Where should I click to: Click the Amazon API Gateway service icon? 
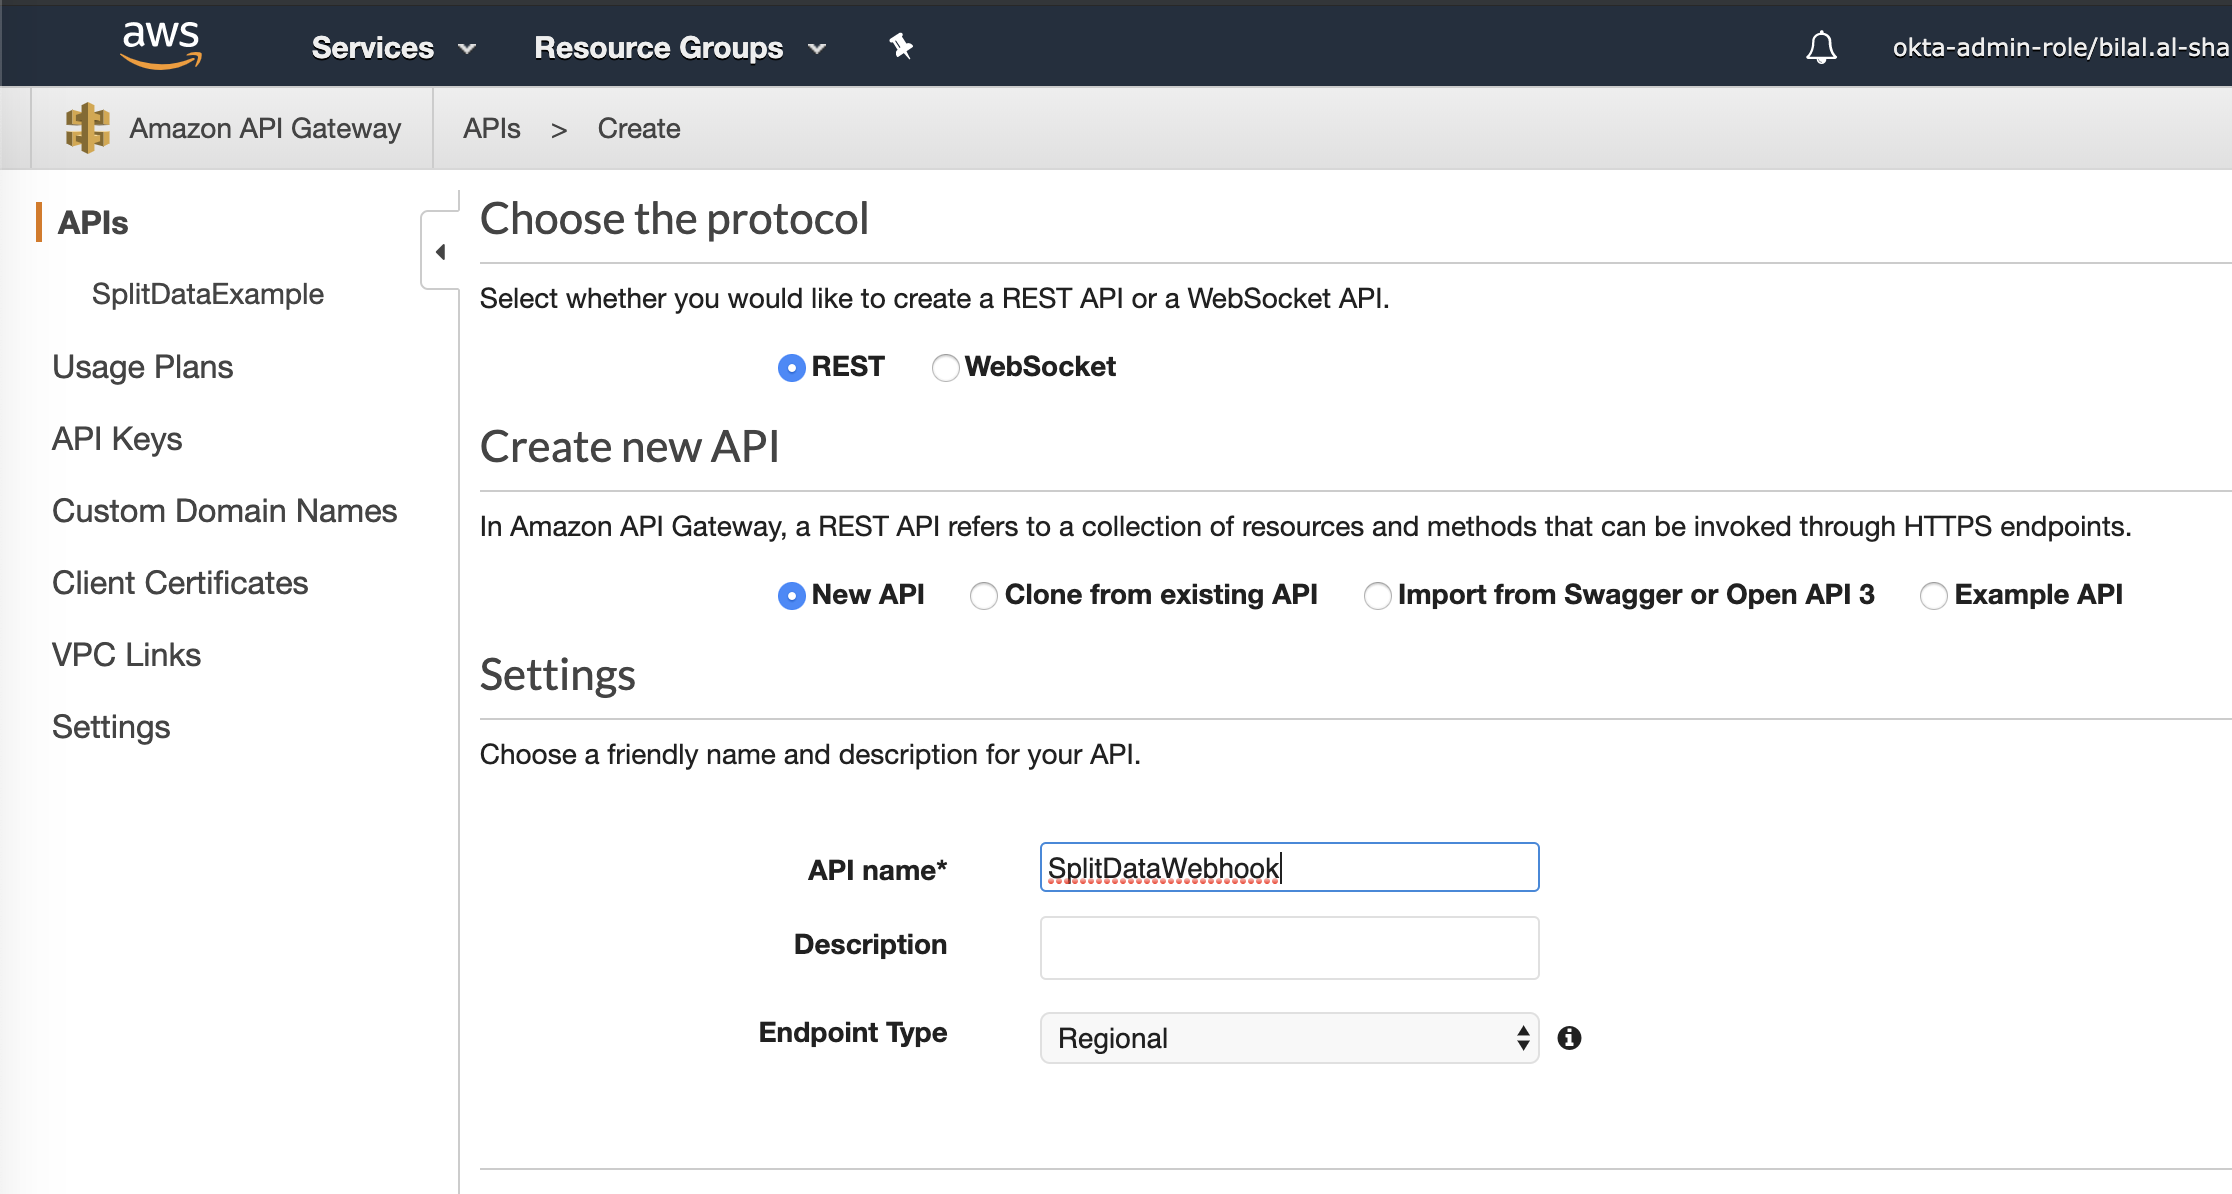click(x=87, y=128)
